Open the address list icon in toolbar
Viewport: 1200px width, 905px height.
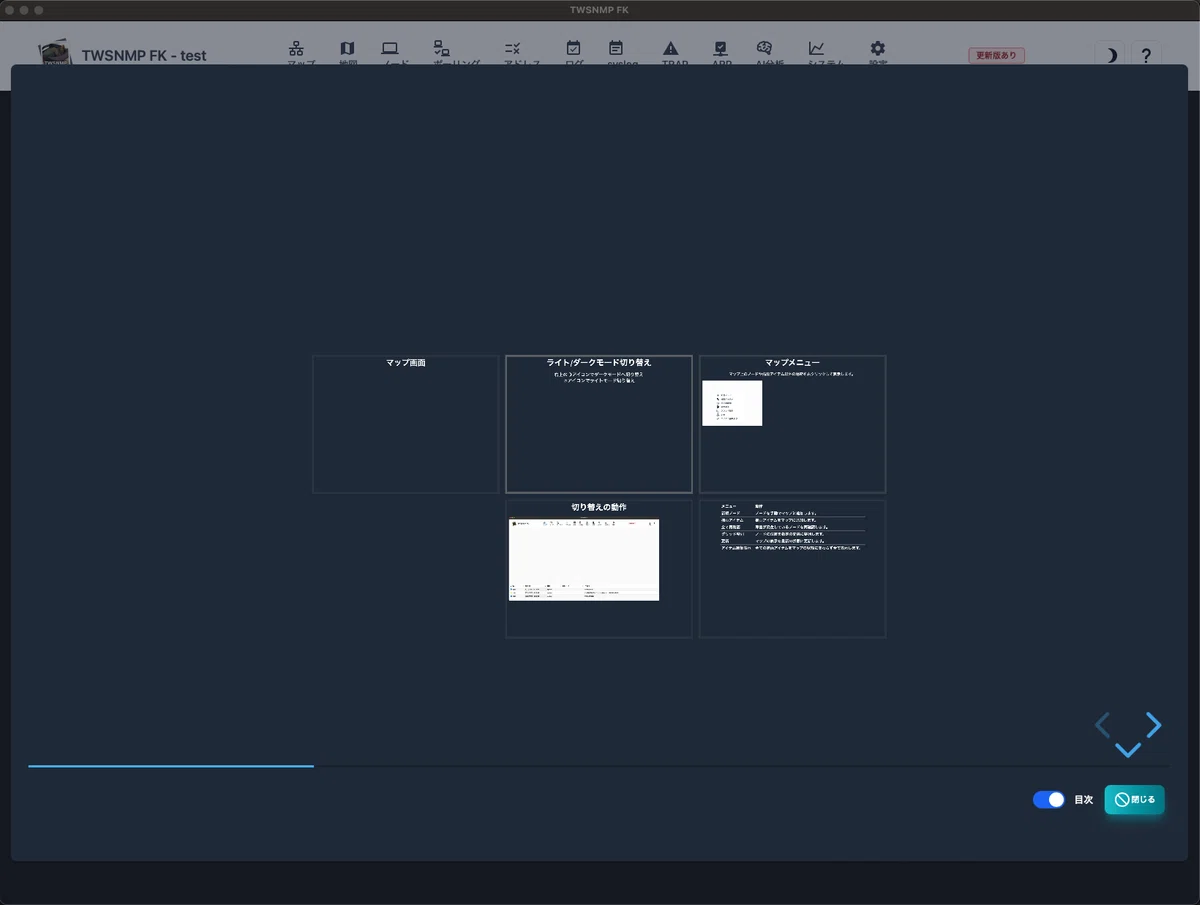(x=512, y=48)
